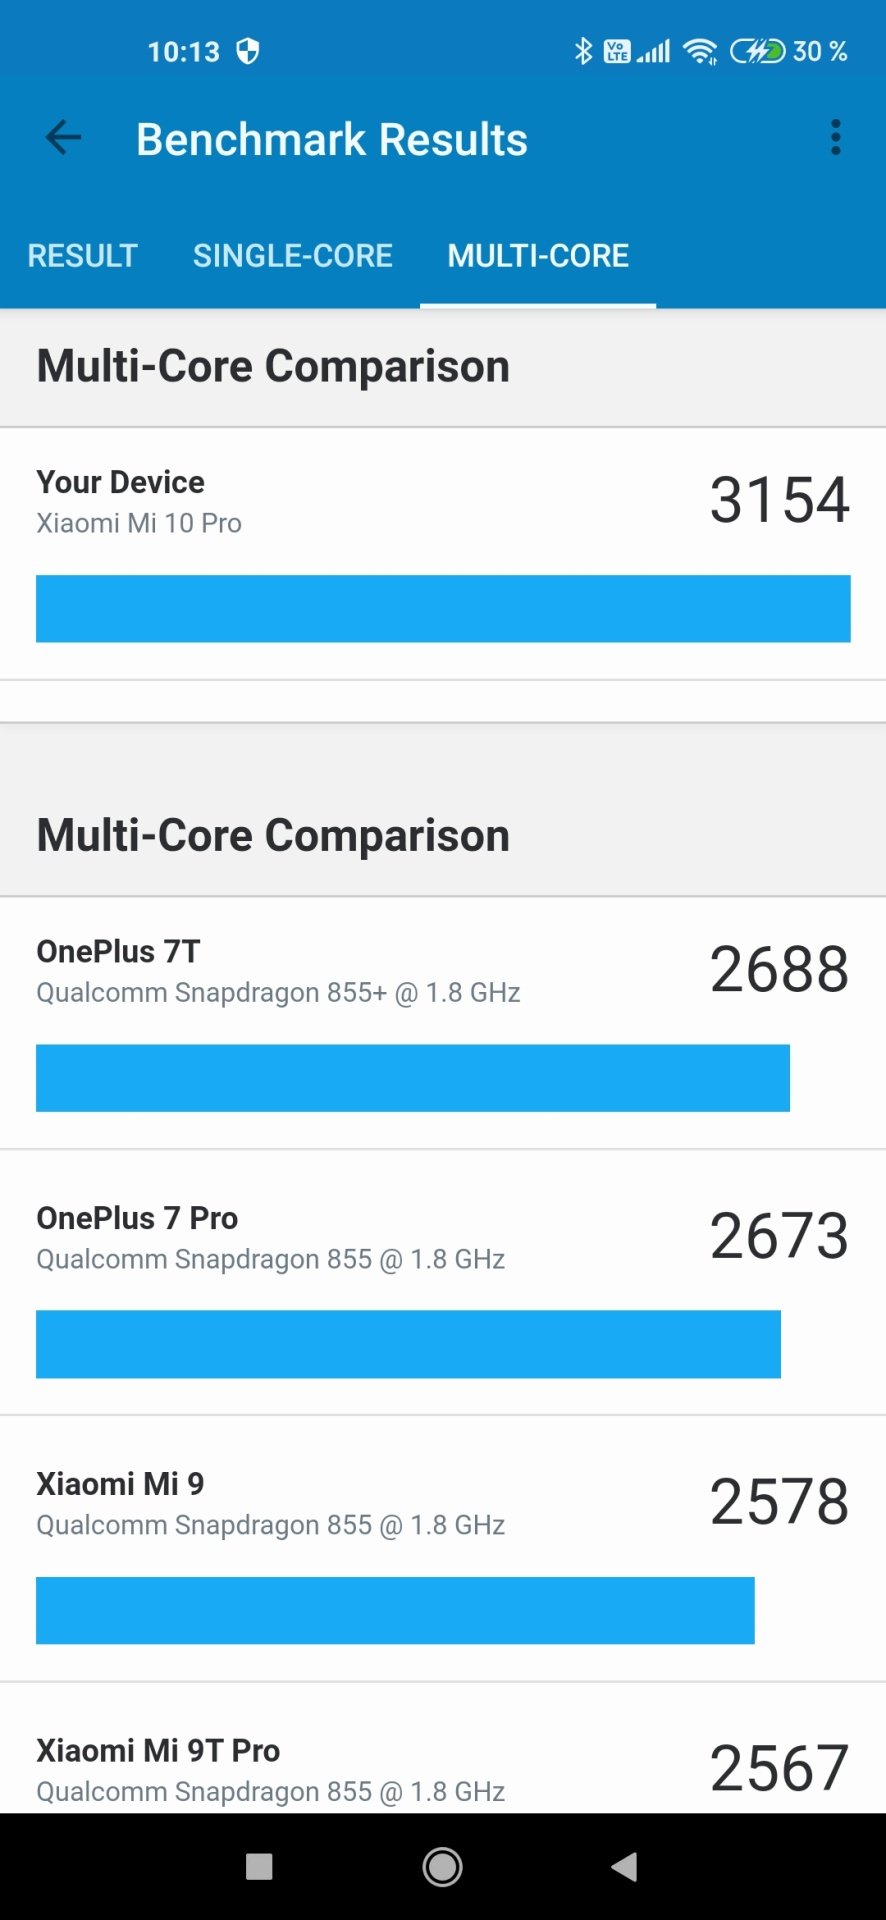Switch to the SINGLE-CORE tab
Image resolution: width=886 pixels, height=1920 pixels.
pos(293,256)
